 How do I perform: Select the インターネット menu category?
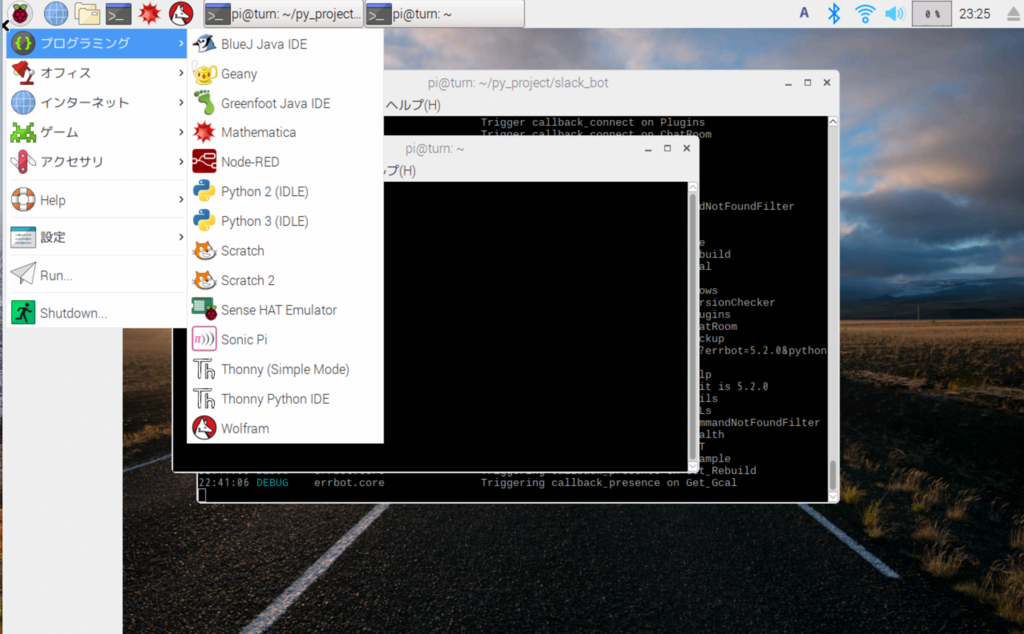pyautogui.click(x=97, y=103)
